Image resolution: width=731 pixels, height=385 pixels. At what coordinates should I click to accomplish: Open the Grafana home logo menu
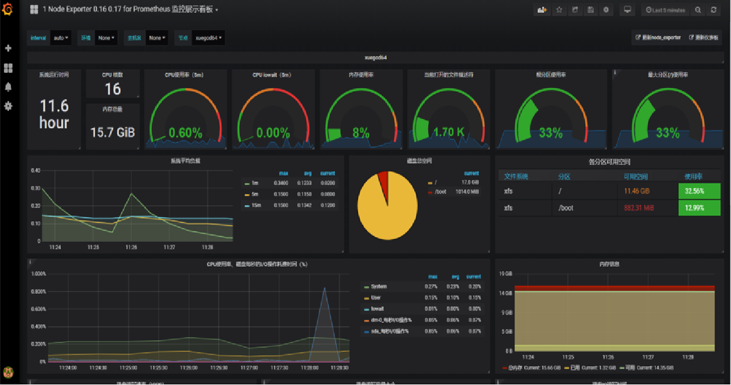[7, 9]
